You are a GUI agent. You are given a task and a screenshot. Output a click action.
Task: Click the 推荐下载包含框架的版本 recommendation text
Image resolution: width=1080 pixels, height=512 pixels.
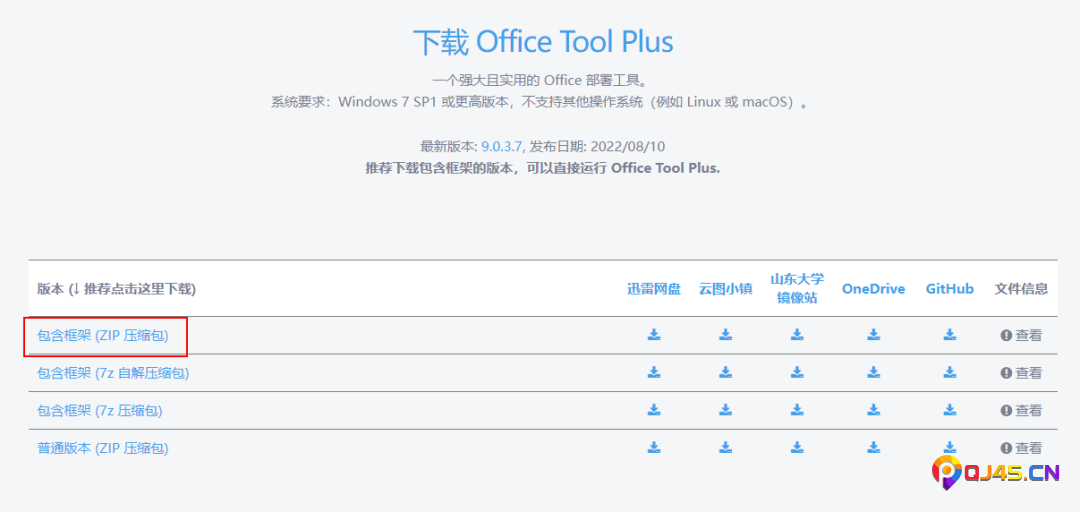543,168
